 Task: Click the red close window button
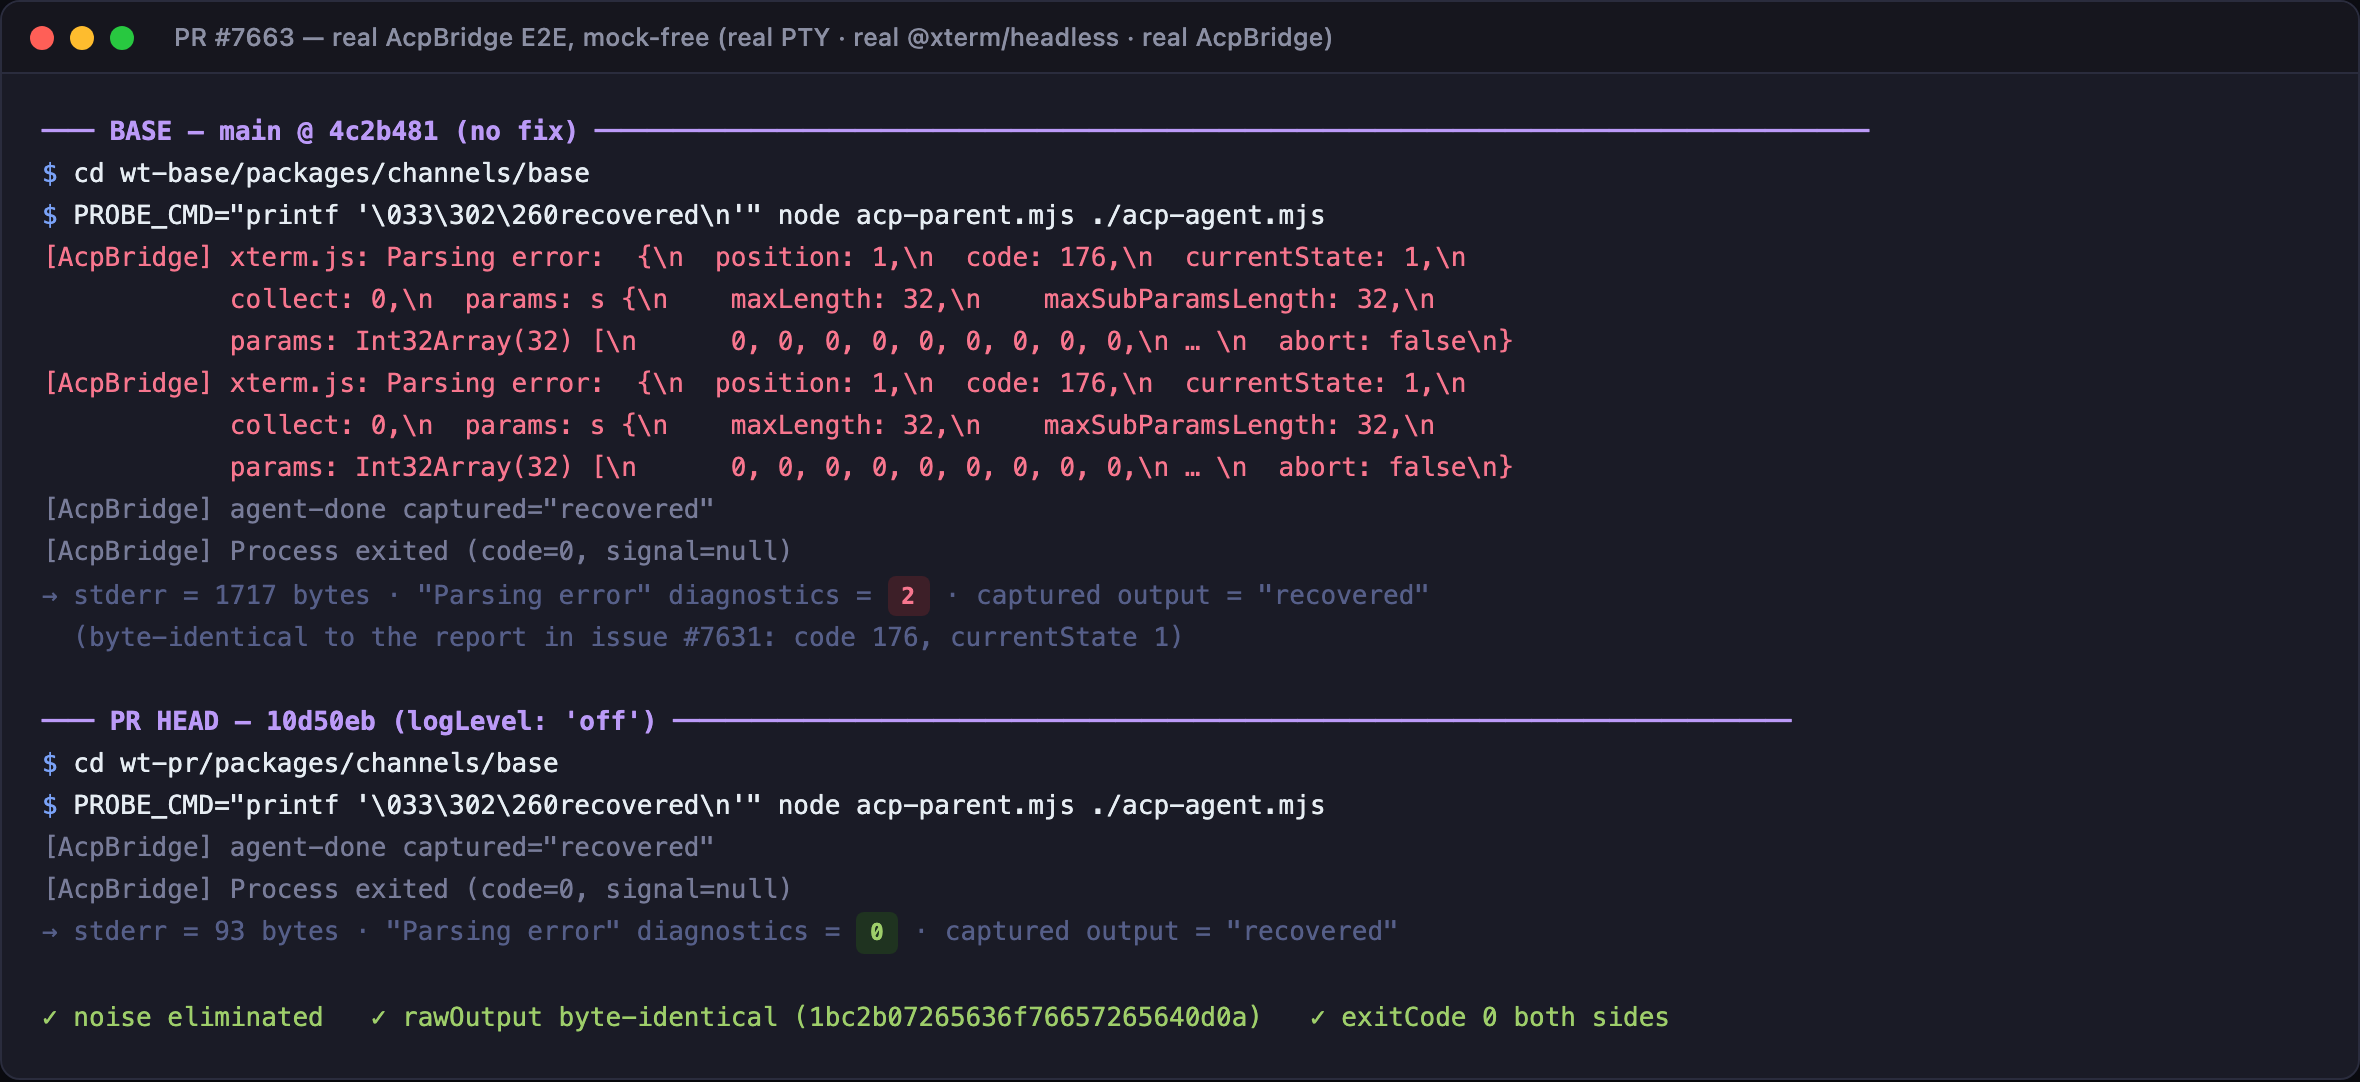point(42,38)
